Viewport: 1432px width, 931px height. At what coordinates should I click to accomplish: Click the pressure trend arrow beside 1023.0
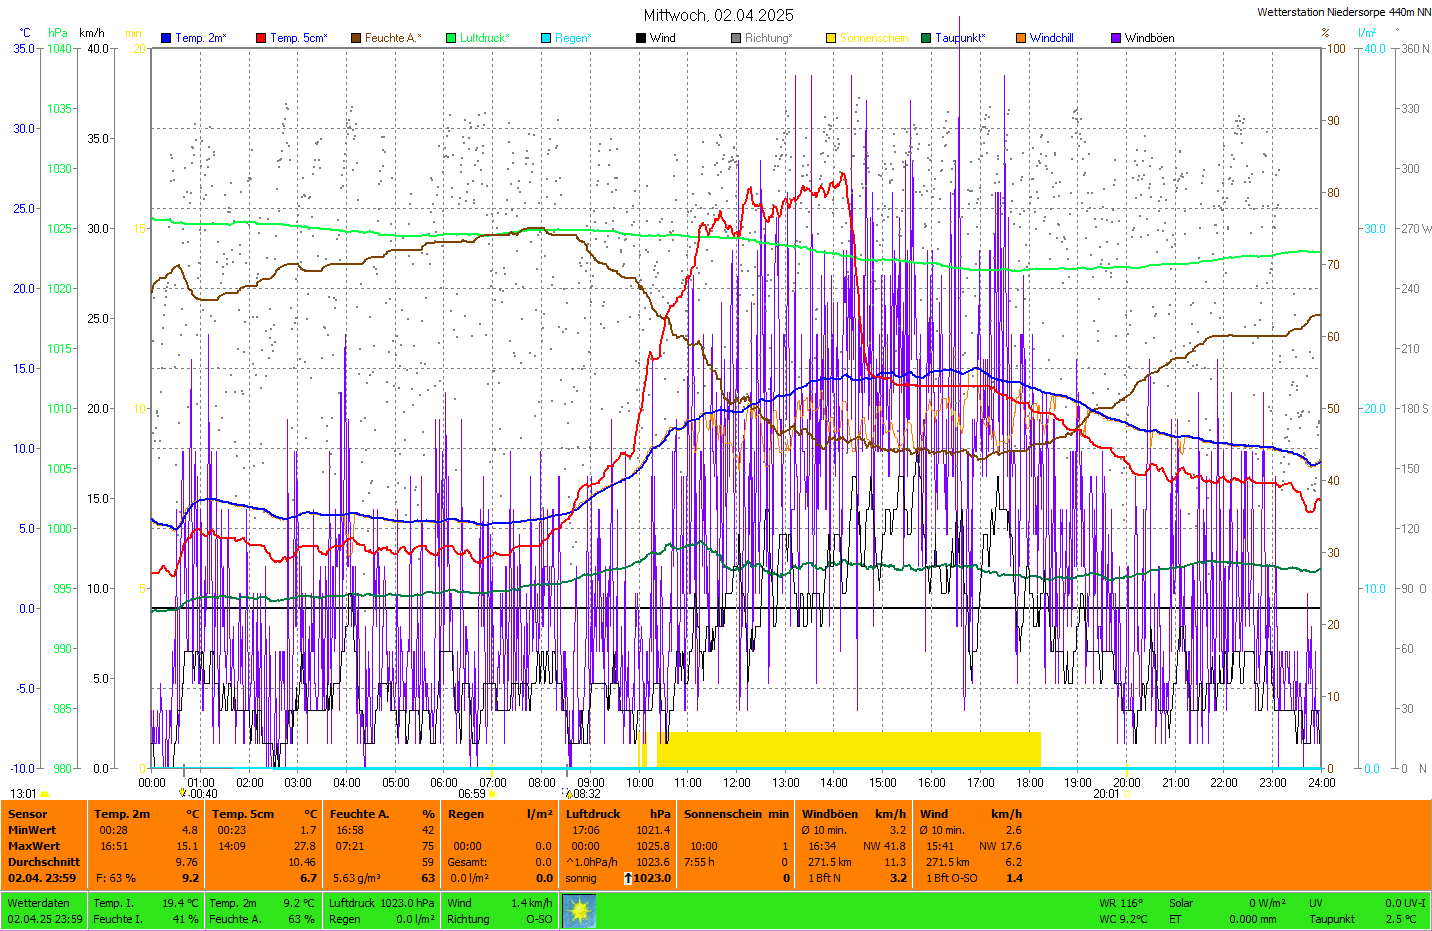628,878
